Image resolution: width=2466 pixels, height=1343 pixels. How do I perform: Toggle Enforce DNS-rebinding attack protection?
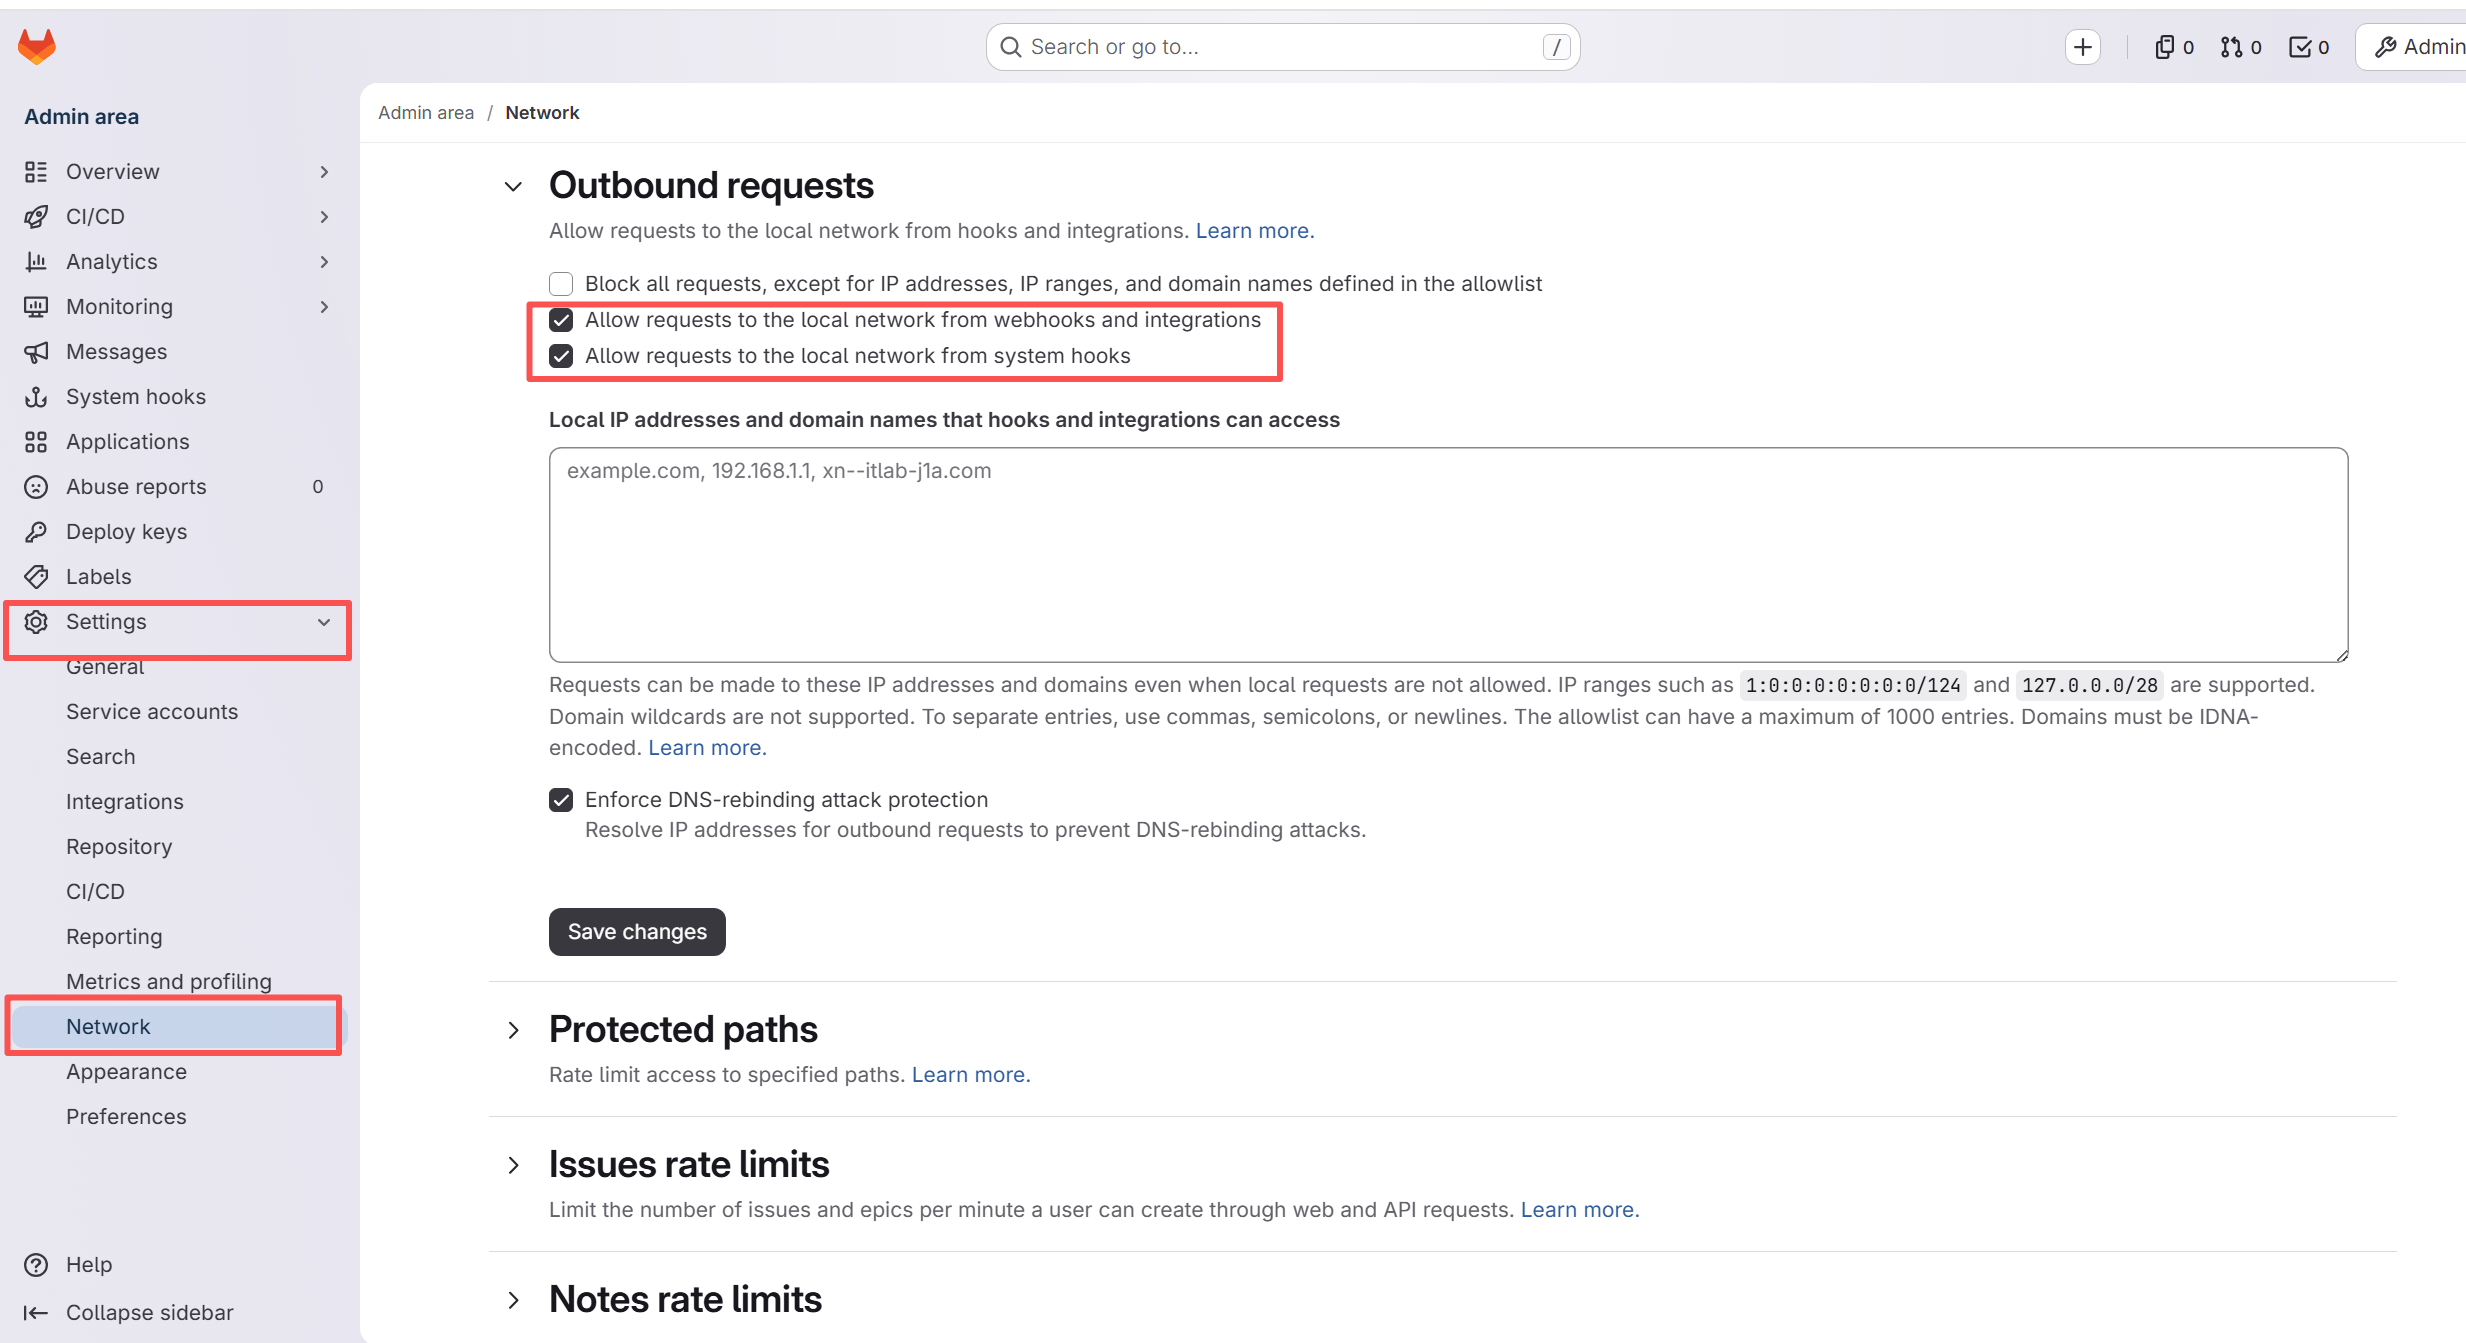[x=561, y=800]
